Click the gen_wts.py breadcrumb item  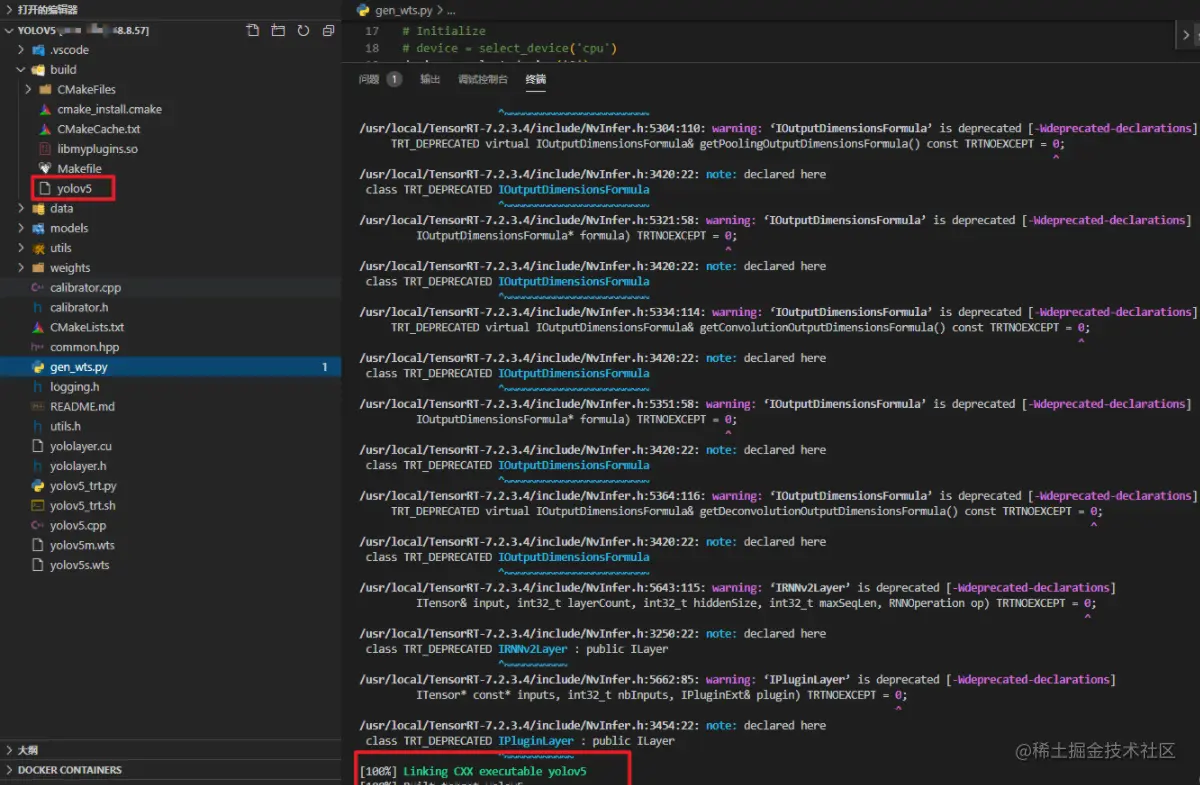(402, 10)
